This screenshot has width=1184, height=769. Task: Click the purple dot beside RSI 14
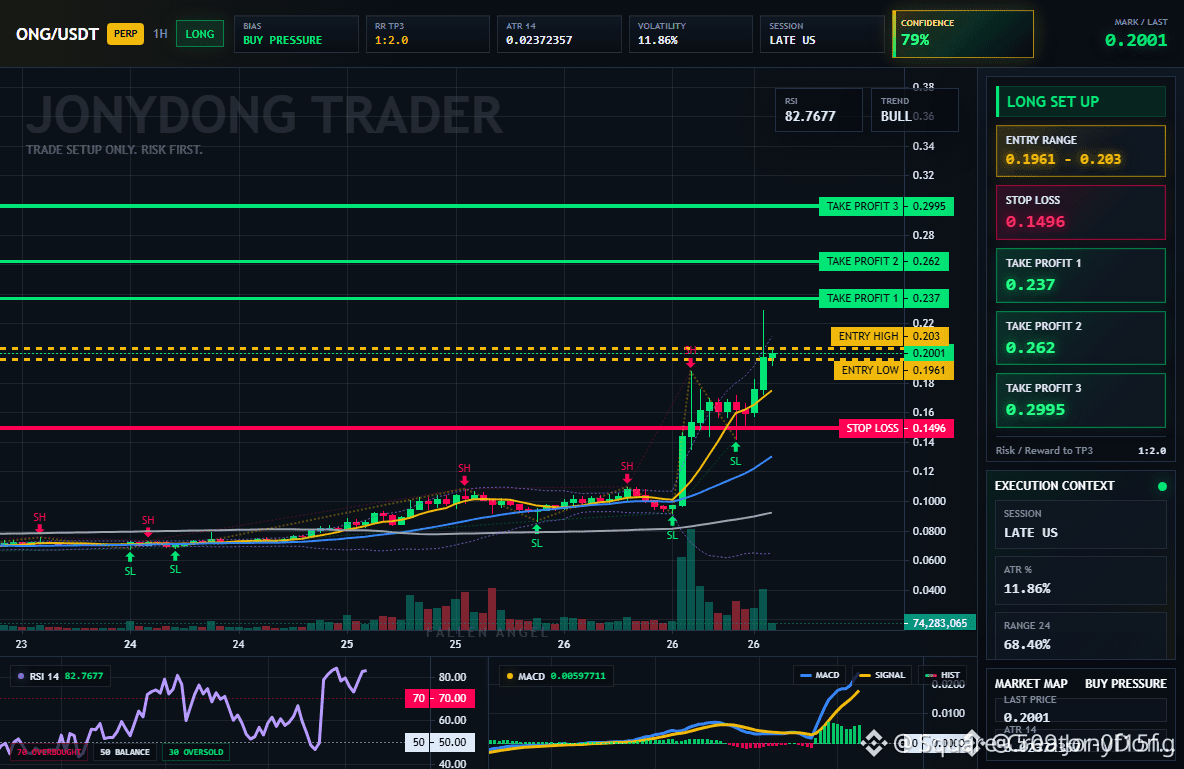21,676
